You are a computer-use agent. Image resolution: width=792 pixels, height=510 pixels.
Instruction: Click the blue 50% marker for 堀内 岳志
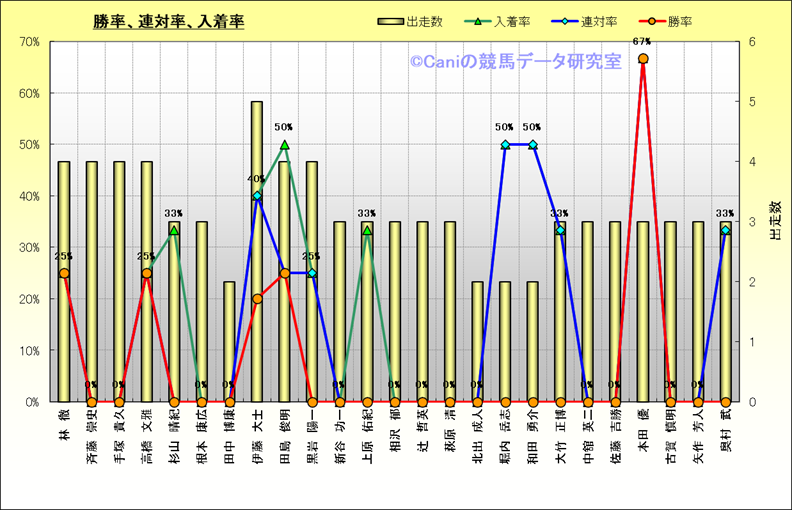click(x=505, y=145)
